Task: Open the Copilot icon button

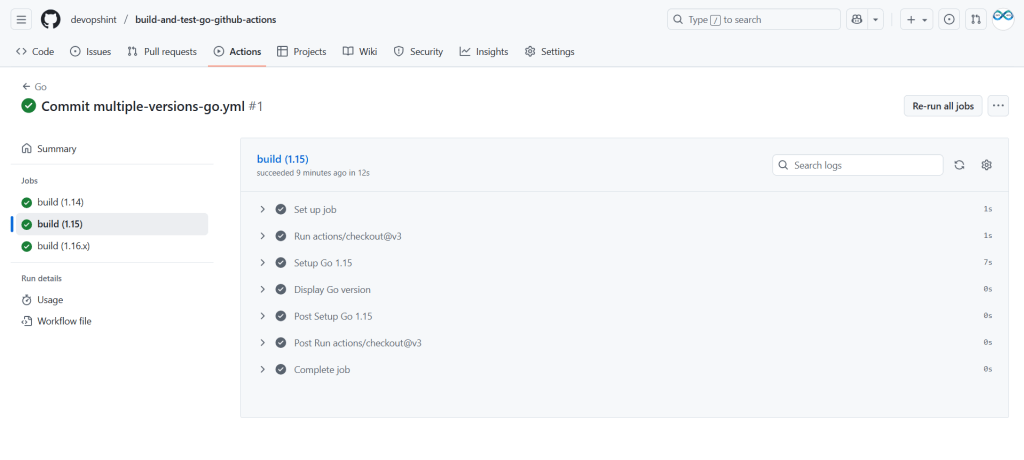Action: tap(856, 20)
